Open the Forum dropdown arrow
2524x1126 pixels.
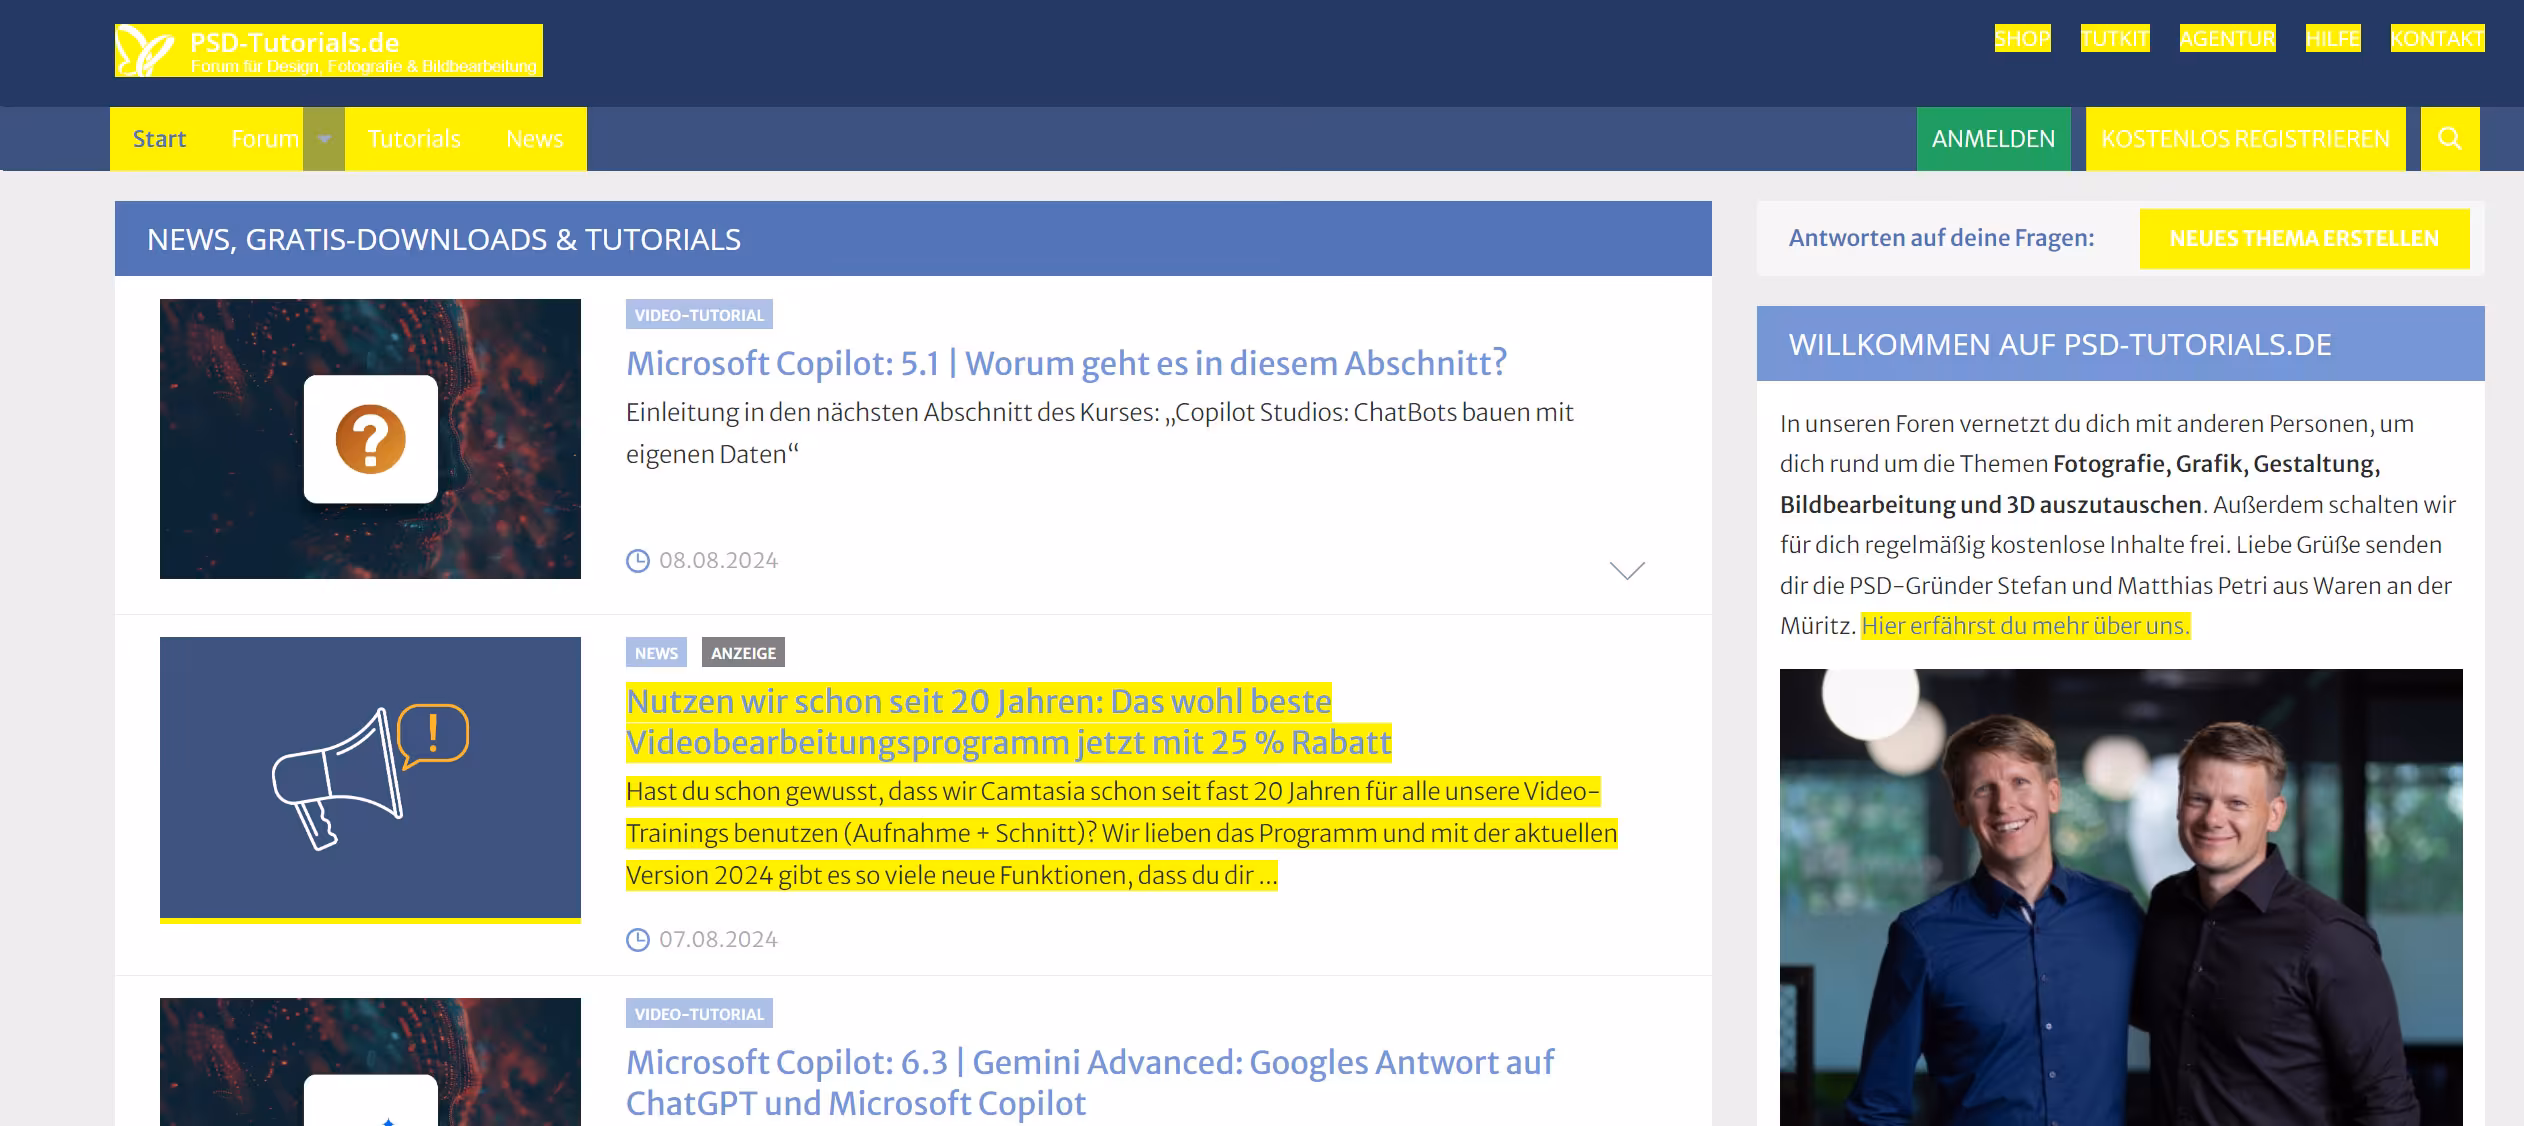coord(322,139)
